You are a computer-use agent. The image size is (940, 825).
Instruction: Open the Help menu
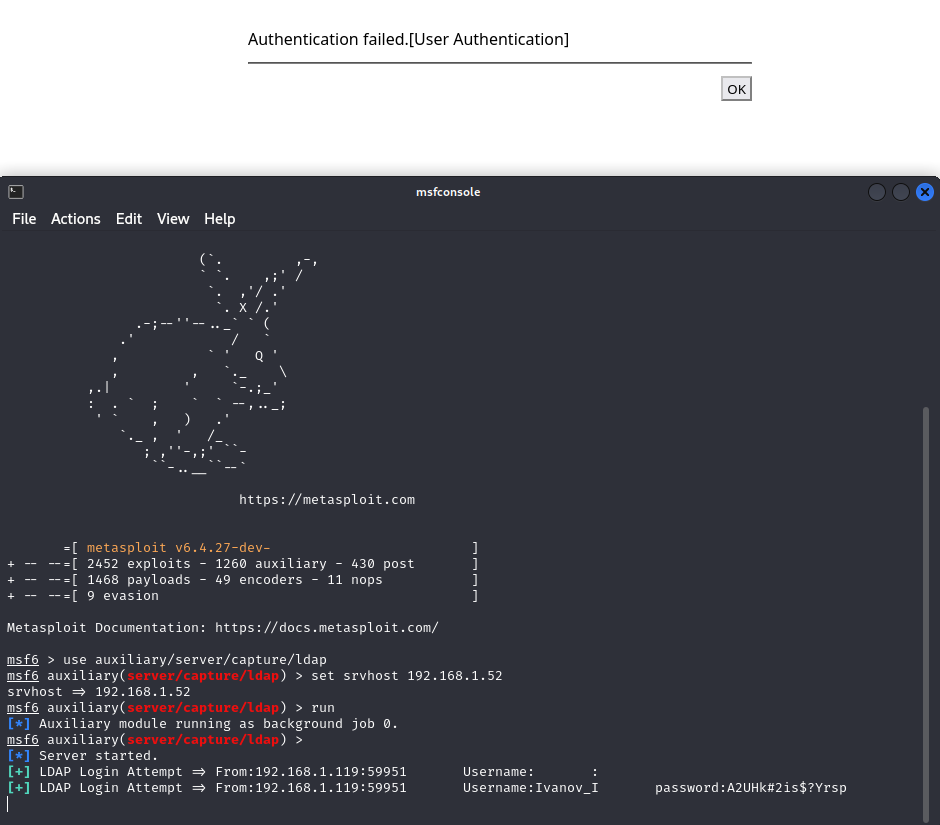[219, 219]
